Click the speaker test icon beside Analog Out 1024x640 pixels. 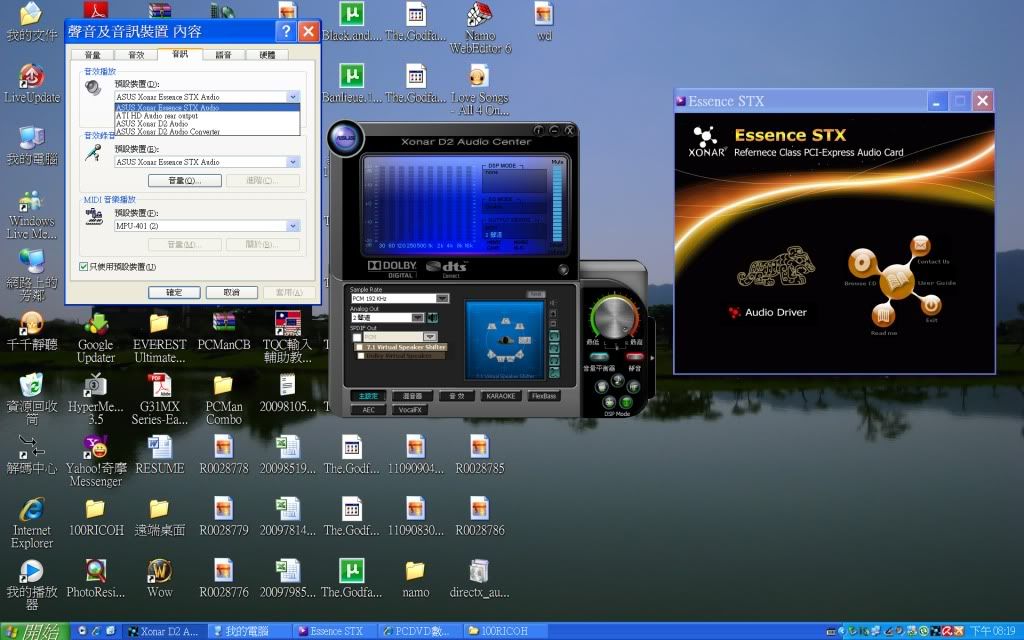pos(432,317)
